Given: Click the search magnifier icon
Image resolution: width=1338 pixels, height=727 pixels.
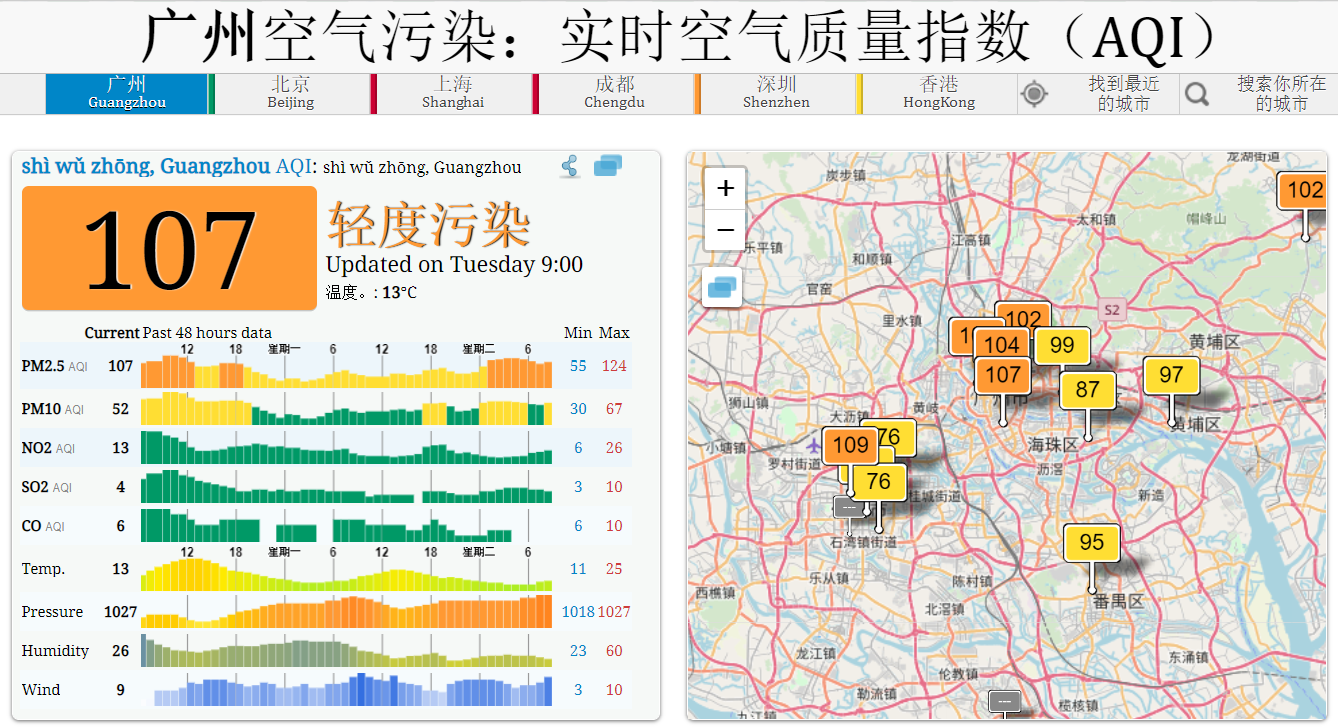Looking at the screenshot, I should click(1196, 94).
